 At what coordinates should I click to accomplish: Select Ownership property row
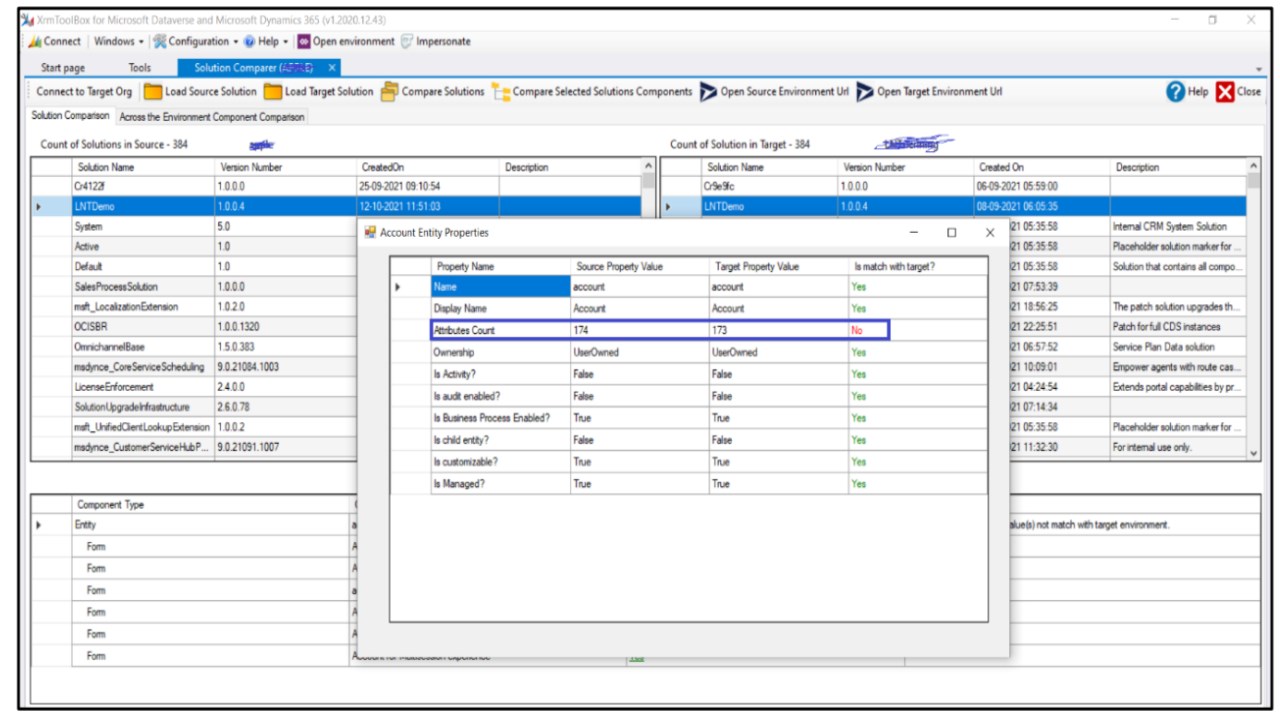coord(688,352)
